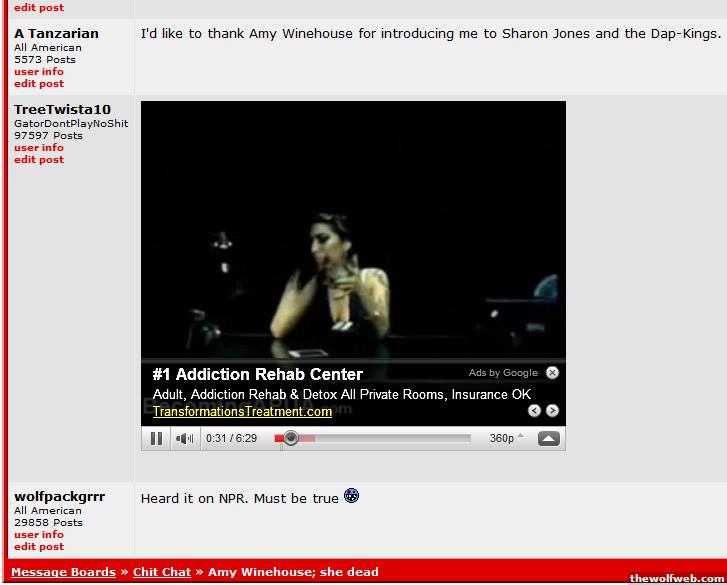
Task: Show the previous ad with left arrow
Action: point(534,411)
